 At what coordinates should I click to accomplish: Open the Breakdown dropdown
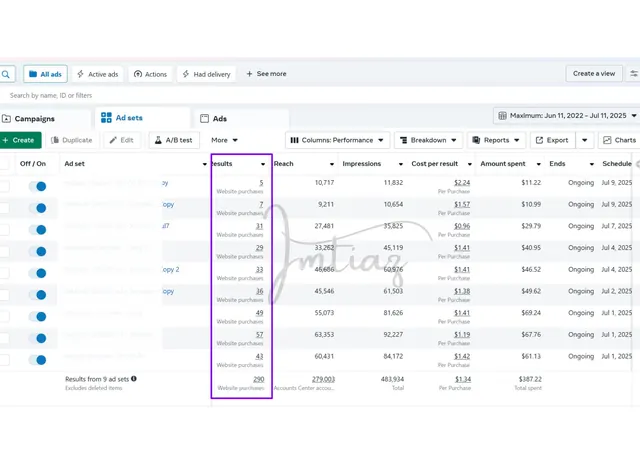point(428,140)
